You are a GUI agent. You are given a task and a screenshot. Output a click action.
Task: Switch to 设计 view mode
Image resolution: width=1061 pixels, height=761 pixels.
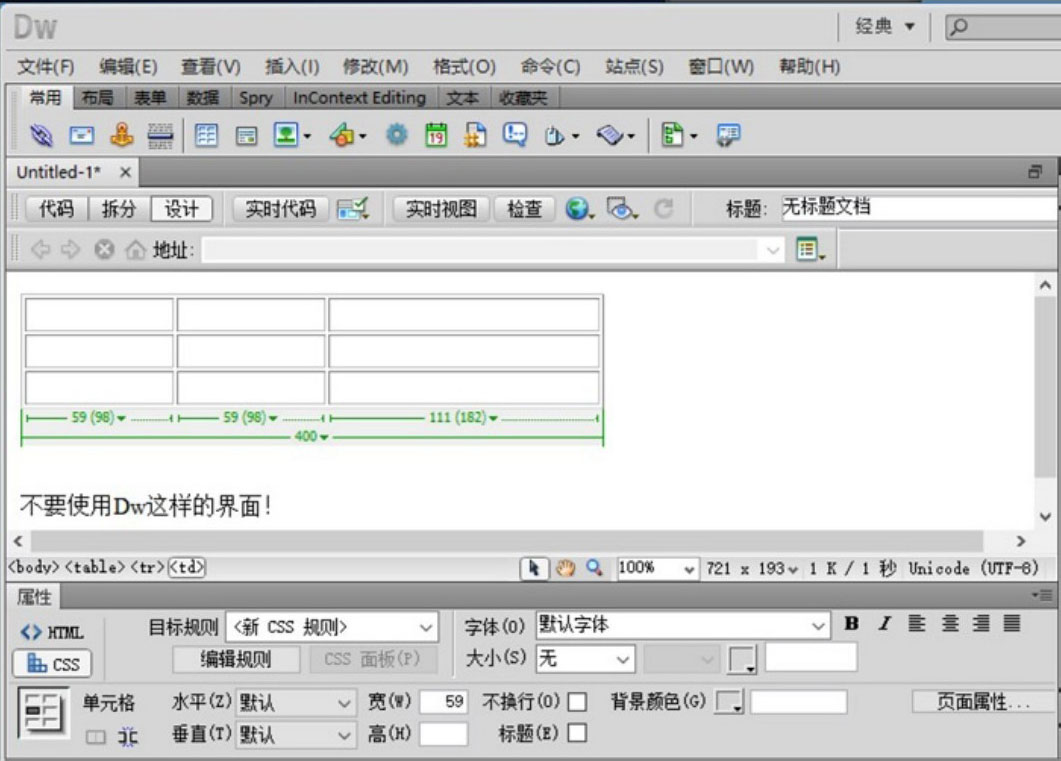[181, 209]
